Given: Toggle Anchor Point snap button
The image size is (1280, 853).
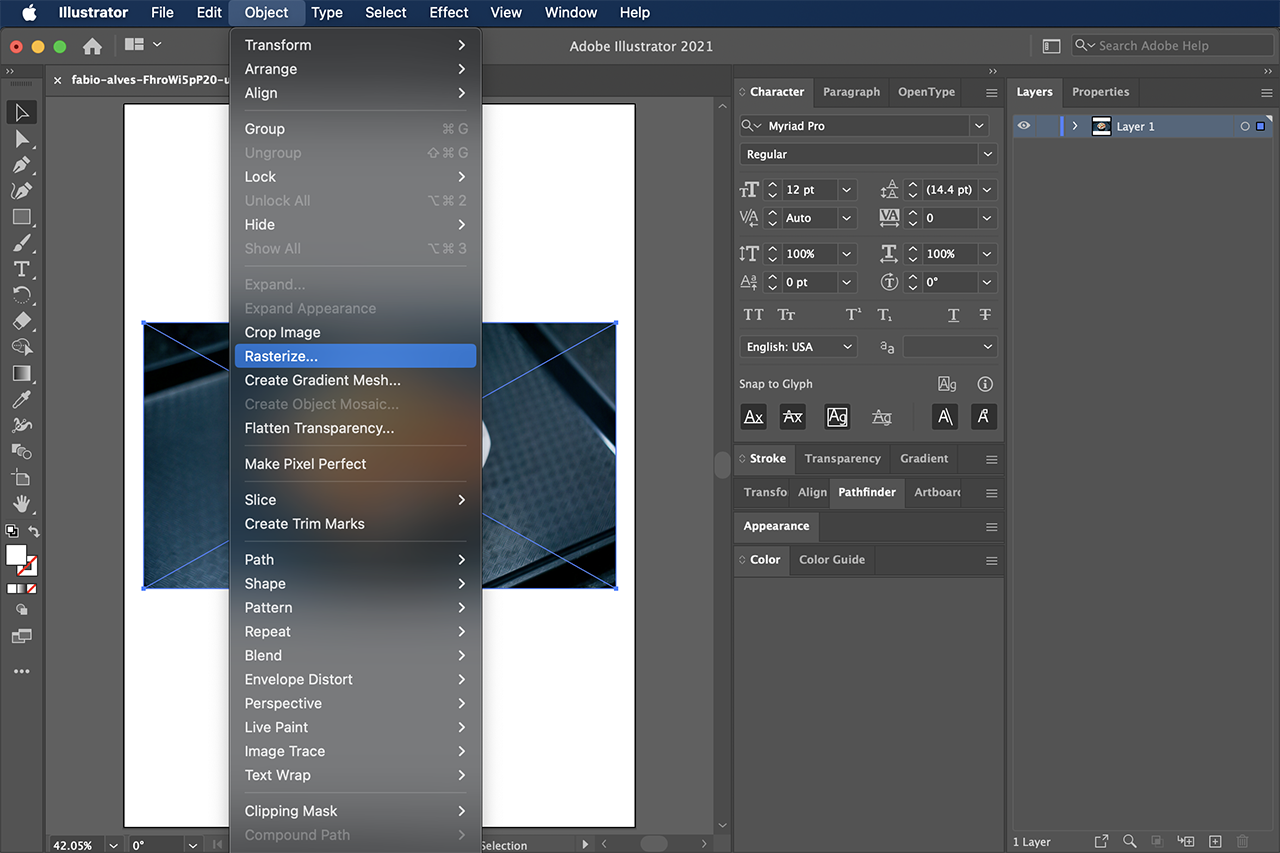Looking at the screenshot, I should coord(983,417).
